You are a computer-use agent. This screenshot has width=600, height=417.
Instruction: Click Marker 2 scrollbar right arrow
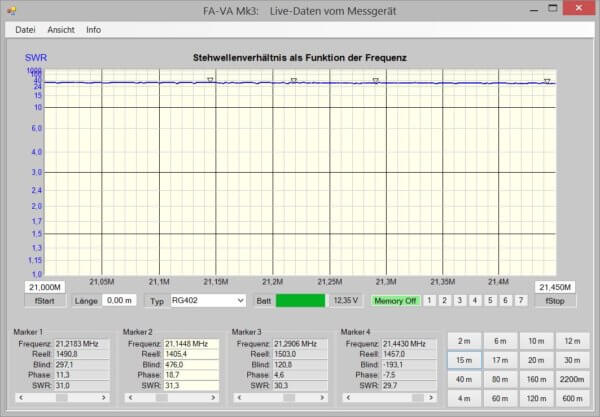(213, 398)
